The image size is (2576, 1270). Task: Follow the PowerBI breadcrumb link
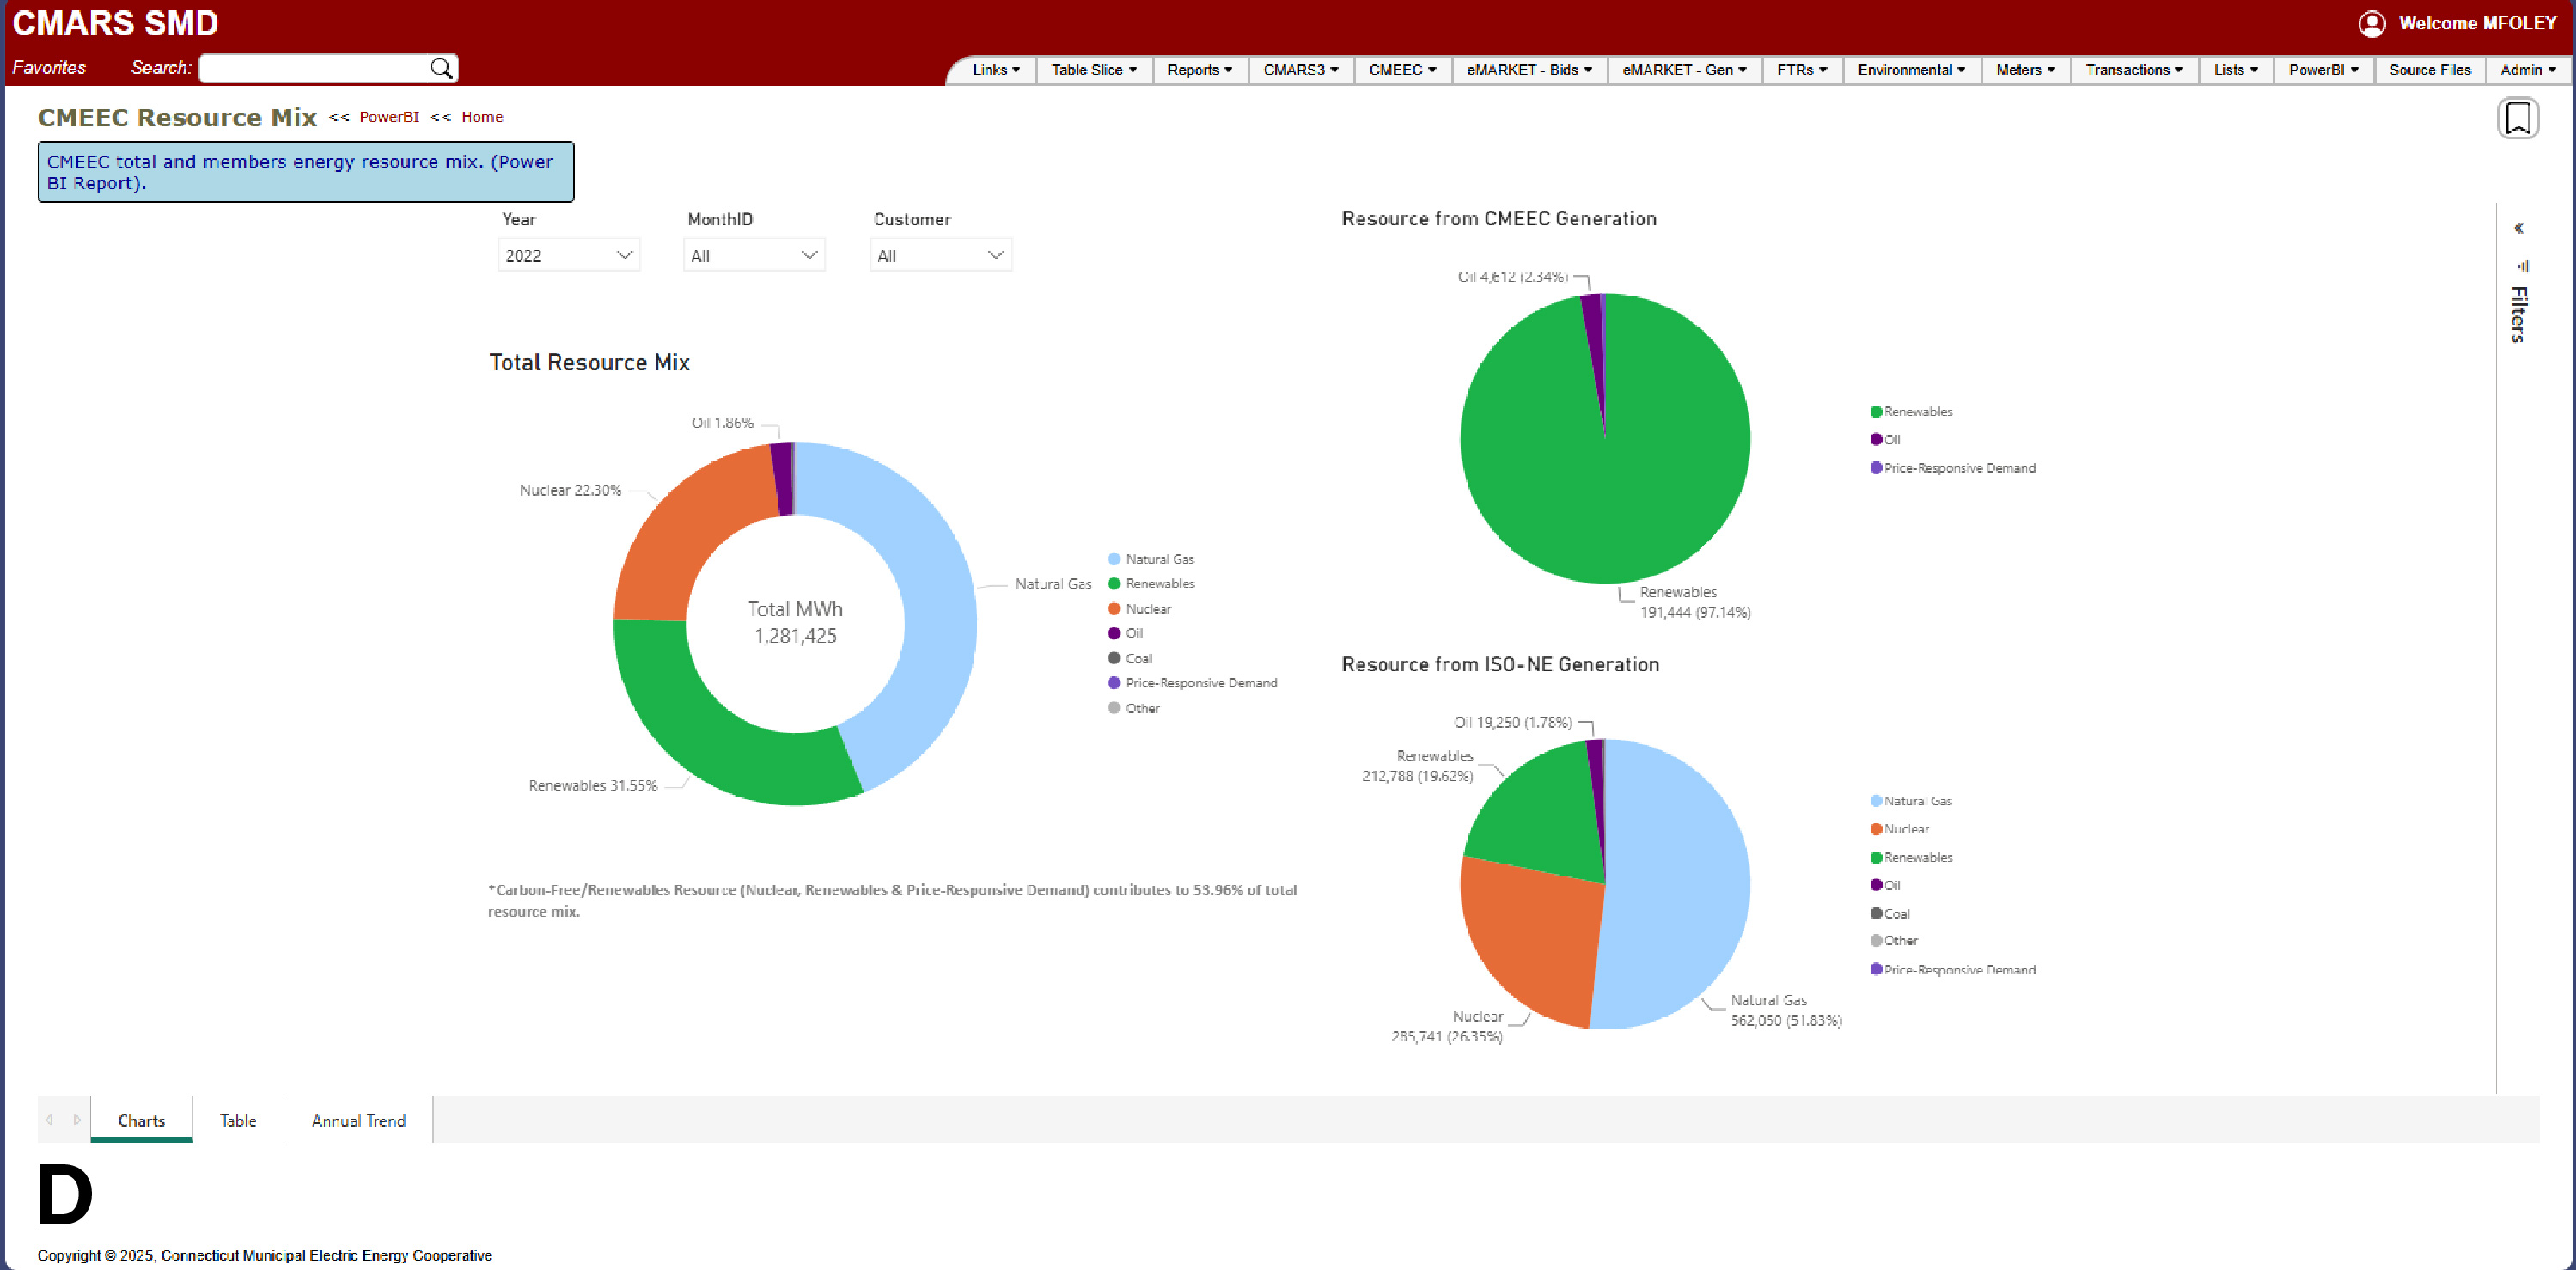click(389, 117)
